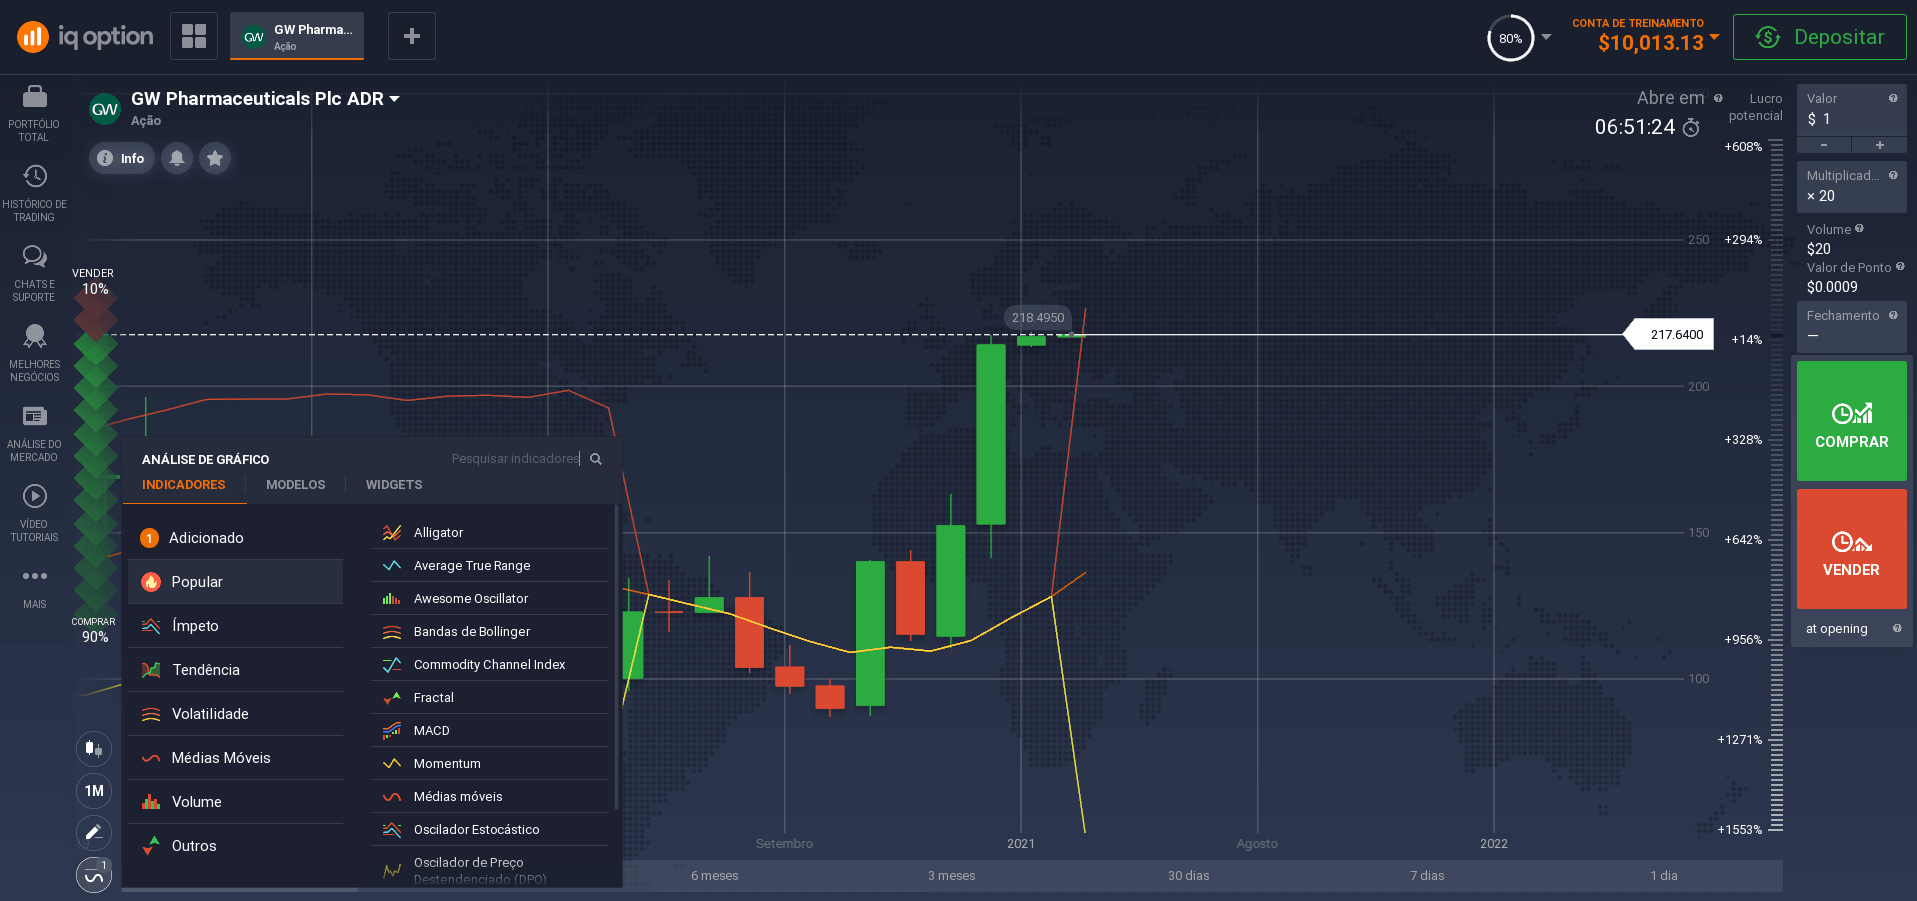
Task: Open drawing tools with the pencil icon
Action: click(x=94, y=833)
